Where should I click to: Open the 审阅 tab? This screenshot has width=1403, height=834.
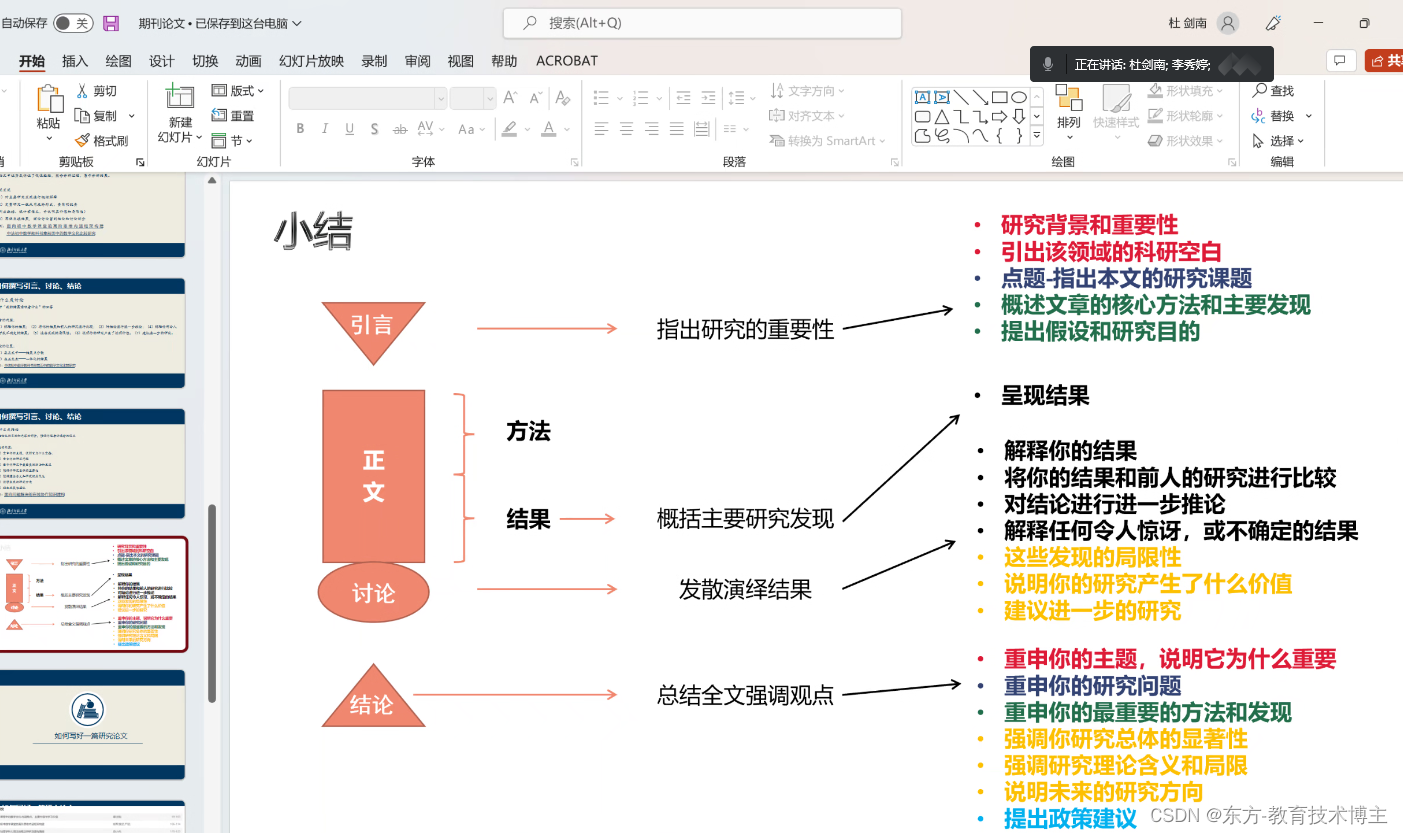[417, 61]
